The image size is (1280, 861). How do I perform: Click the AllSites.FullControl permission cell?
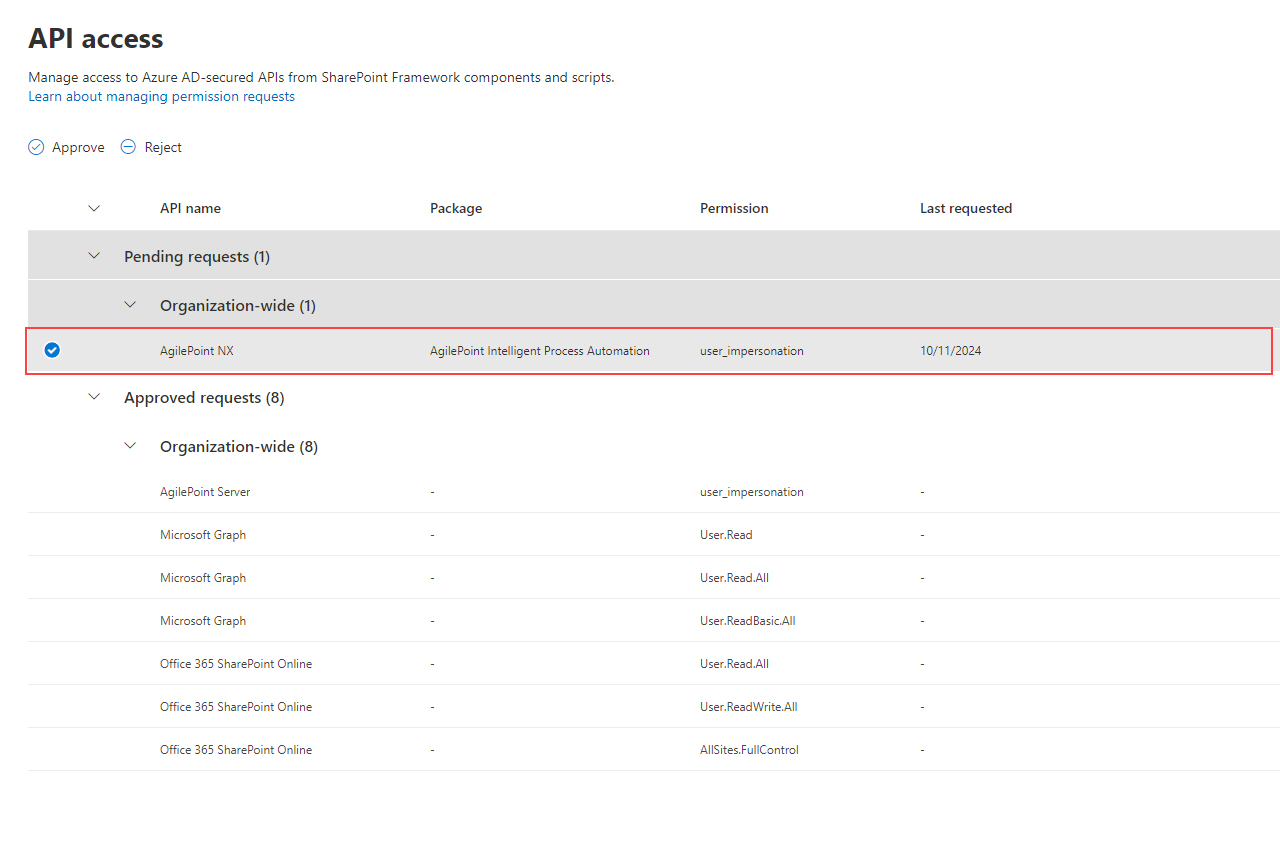pyautogui.click(x=749, y=750)
